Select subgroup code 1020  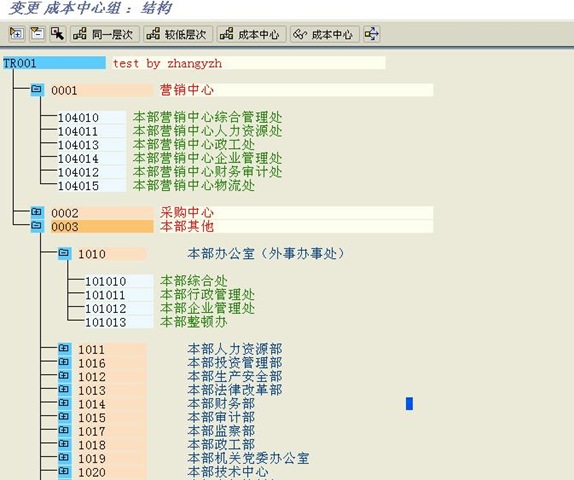pyautogui.click(x=112, y=472)
